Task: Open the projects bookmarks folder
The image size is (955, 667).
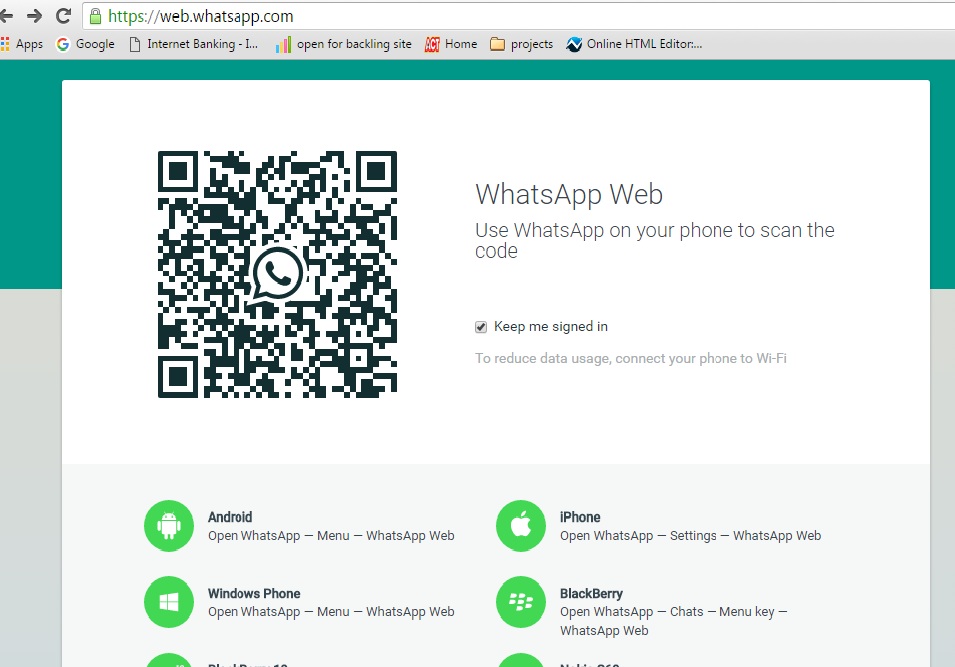Action: (x=521, y=44)
